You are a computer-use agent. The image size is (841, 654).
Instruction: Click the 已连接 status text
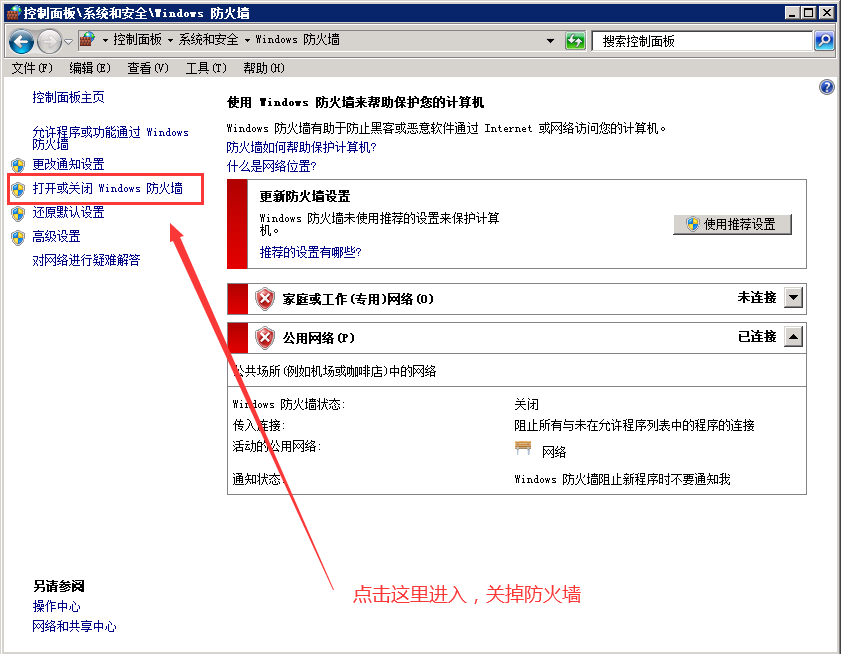click(757, 336)
